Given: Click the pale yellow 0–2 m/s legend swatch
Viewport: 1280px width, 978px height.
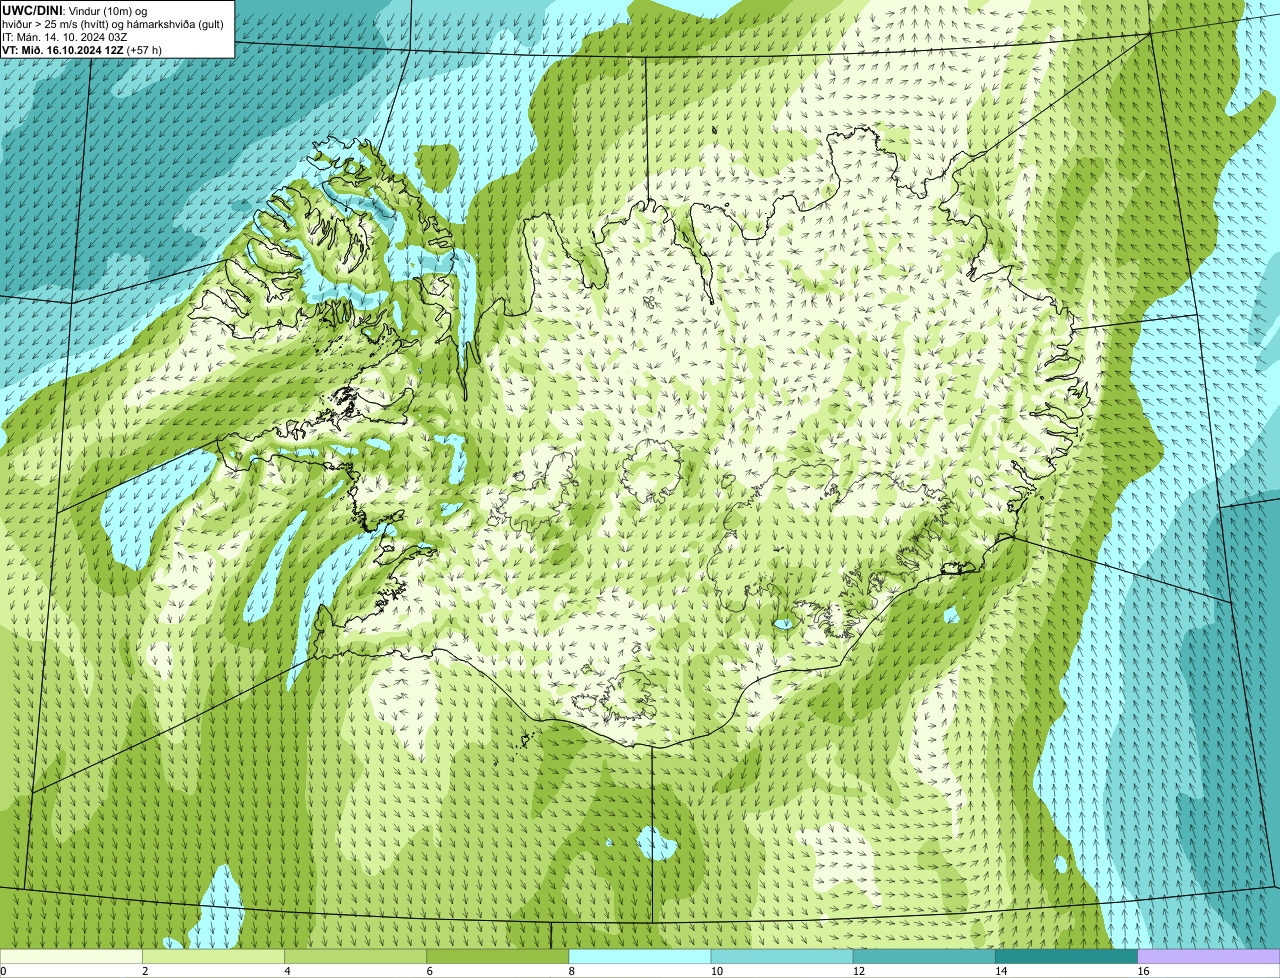Looking at the screenshot, I should click(x=71, y=956).
